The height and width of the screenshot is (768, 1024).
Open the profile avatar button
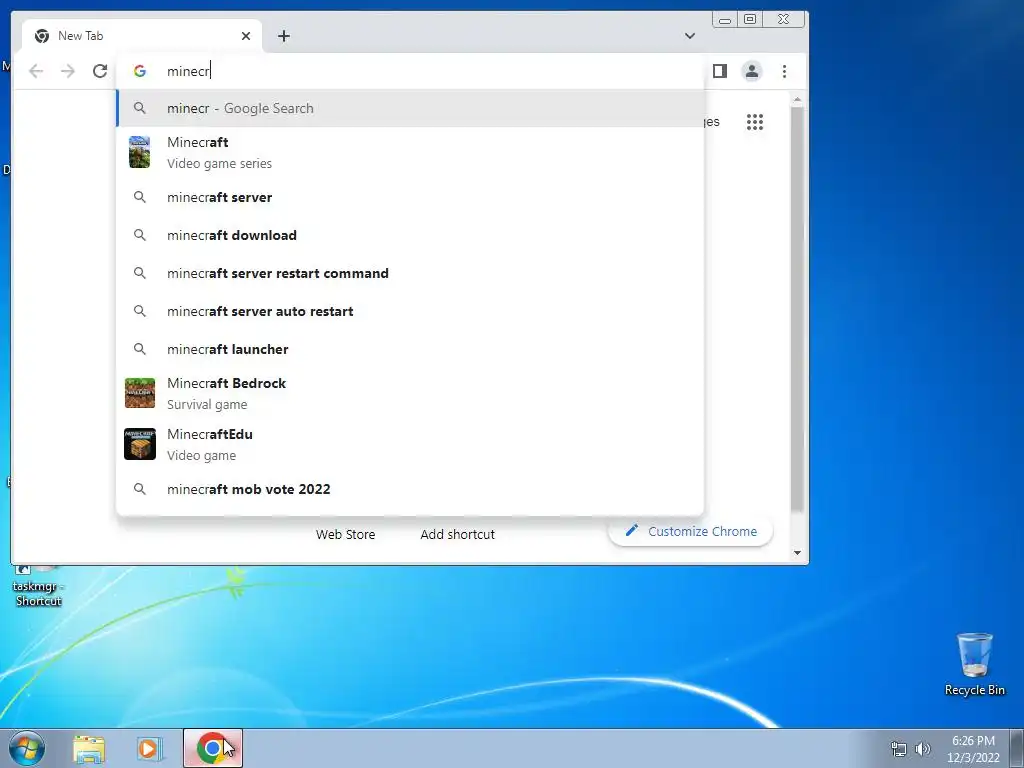[752, 71]
